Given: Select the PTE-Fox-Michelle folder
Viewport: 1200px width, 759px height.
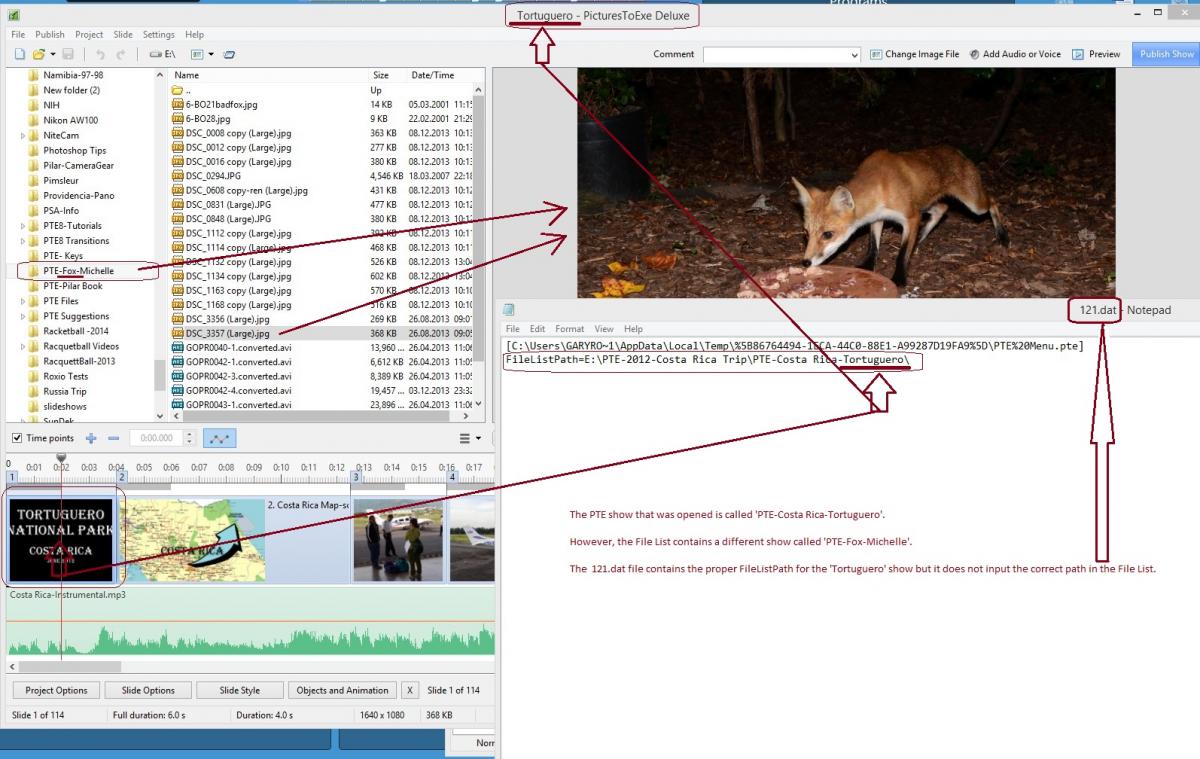Looking at the screenshot, I should [78, 271].
